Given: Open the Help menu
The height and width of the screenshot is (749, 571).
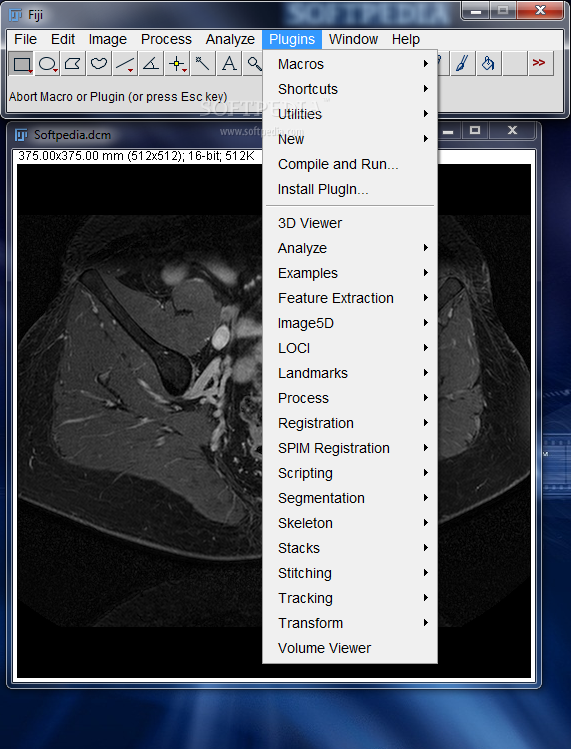Looking at the screenshot, I should 406,39.
